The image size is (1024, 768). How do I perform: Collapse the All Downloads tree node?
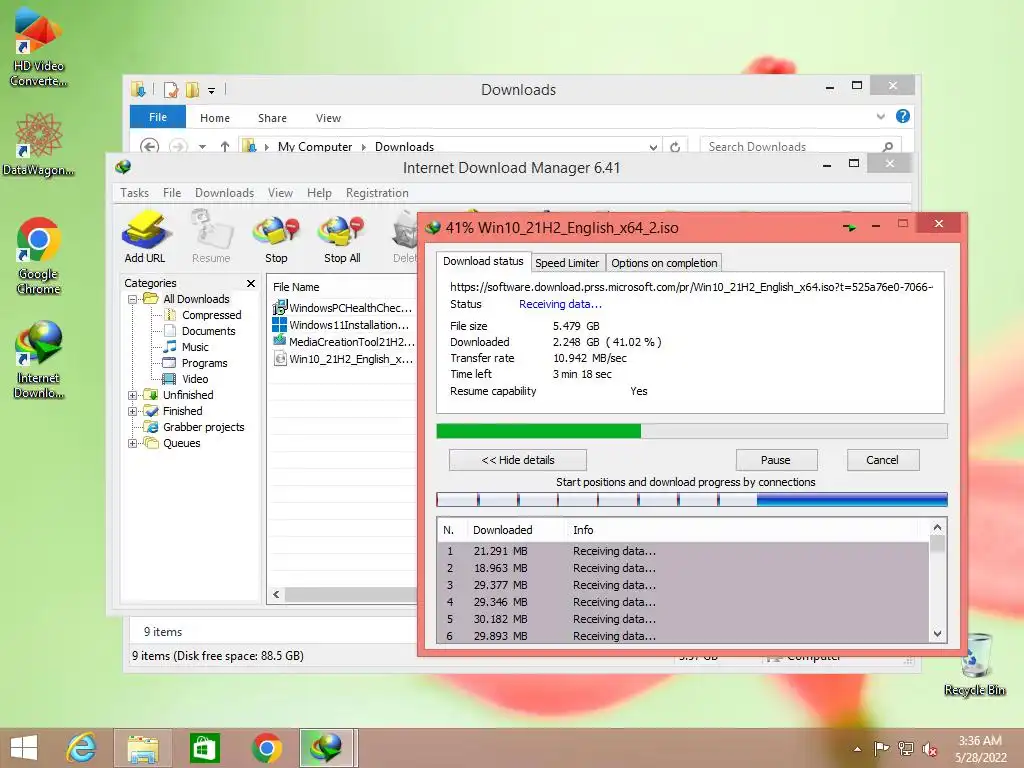coord(133,299)
